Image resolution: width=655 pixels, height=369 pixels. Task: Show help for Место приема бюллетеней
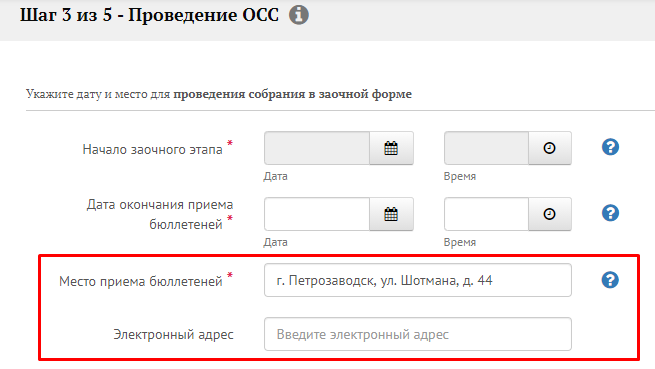click(x=610, y=280)
